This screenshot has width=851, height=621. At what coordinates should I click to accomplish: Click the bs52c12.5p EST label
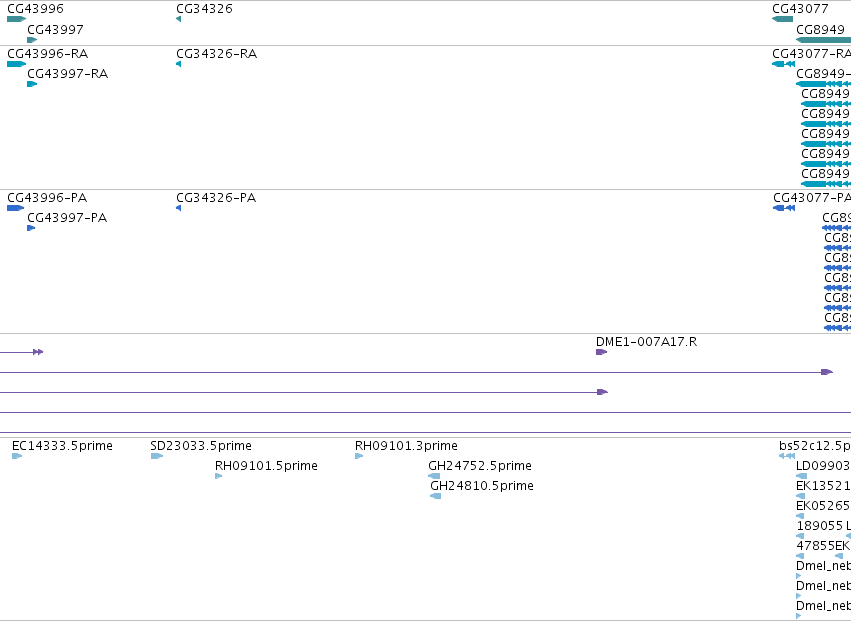(x=815, y=446)
